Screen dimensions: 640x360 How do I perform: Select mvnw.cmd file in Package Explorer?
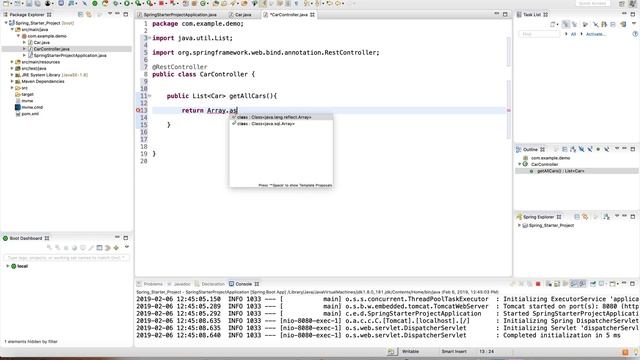coord(32,107)
